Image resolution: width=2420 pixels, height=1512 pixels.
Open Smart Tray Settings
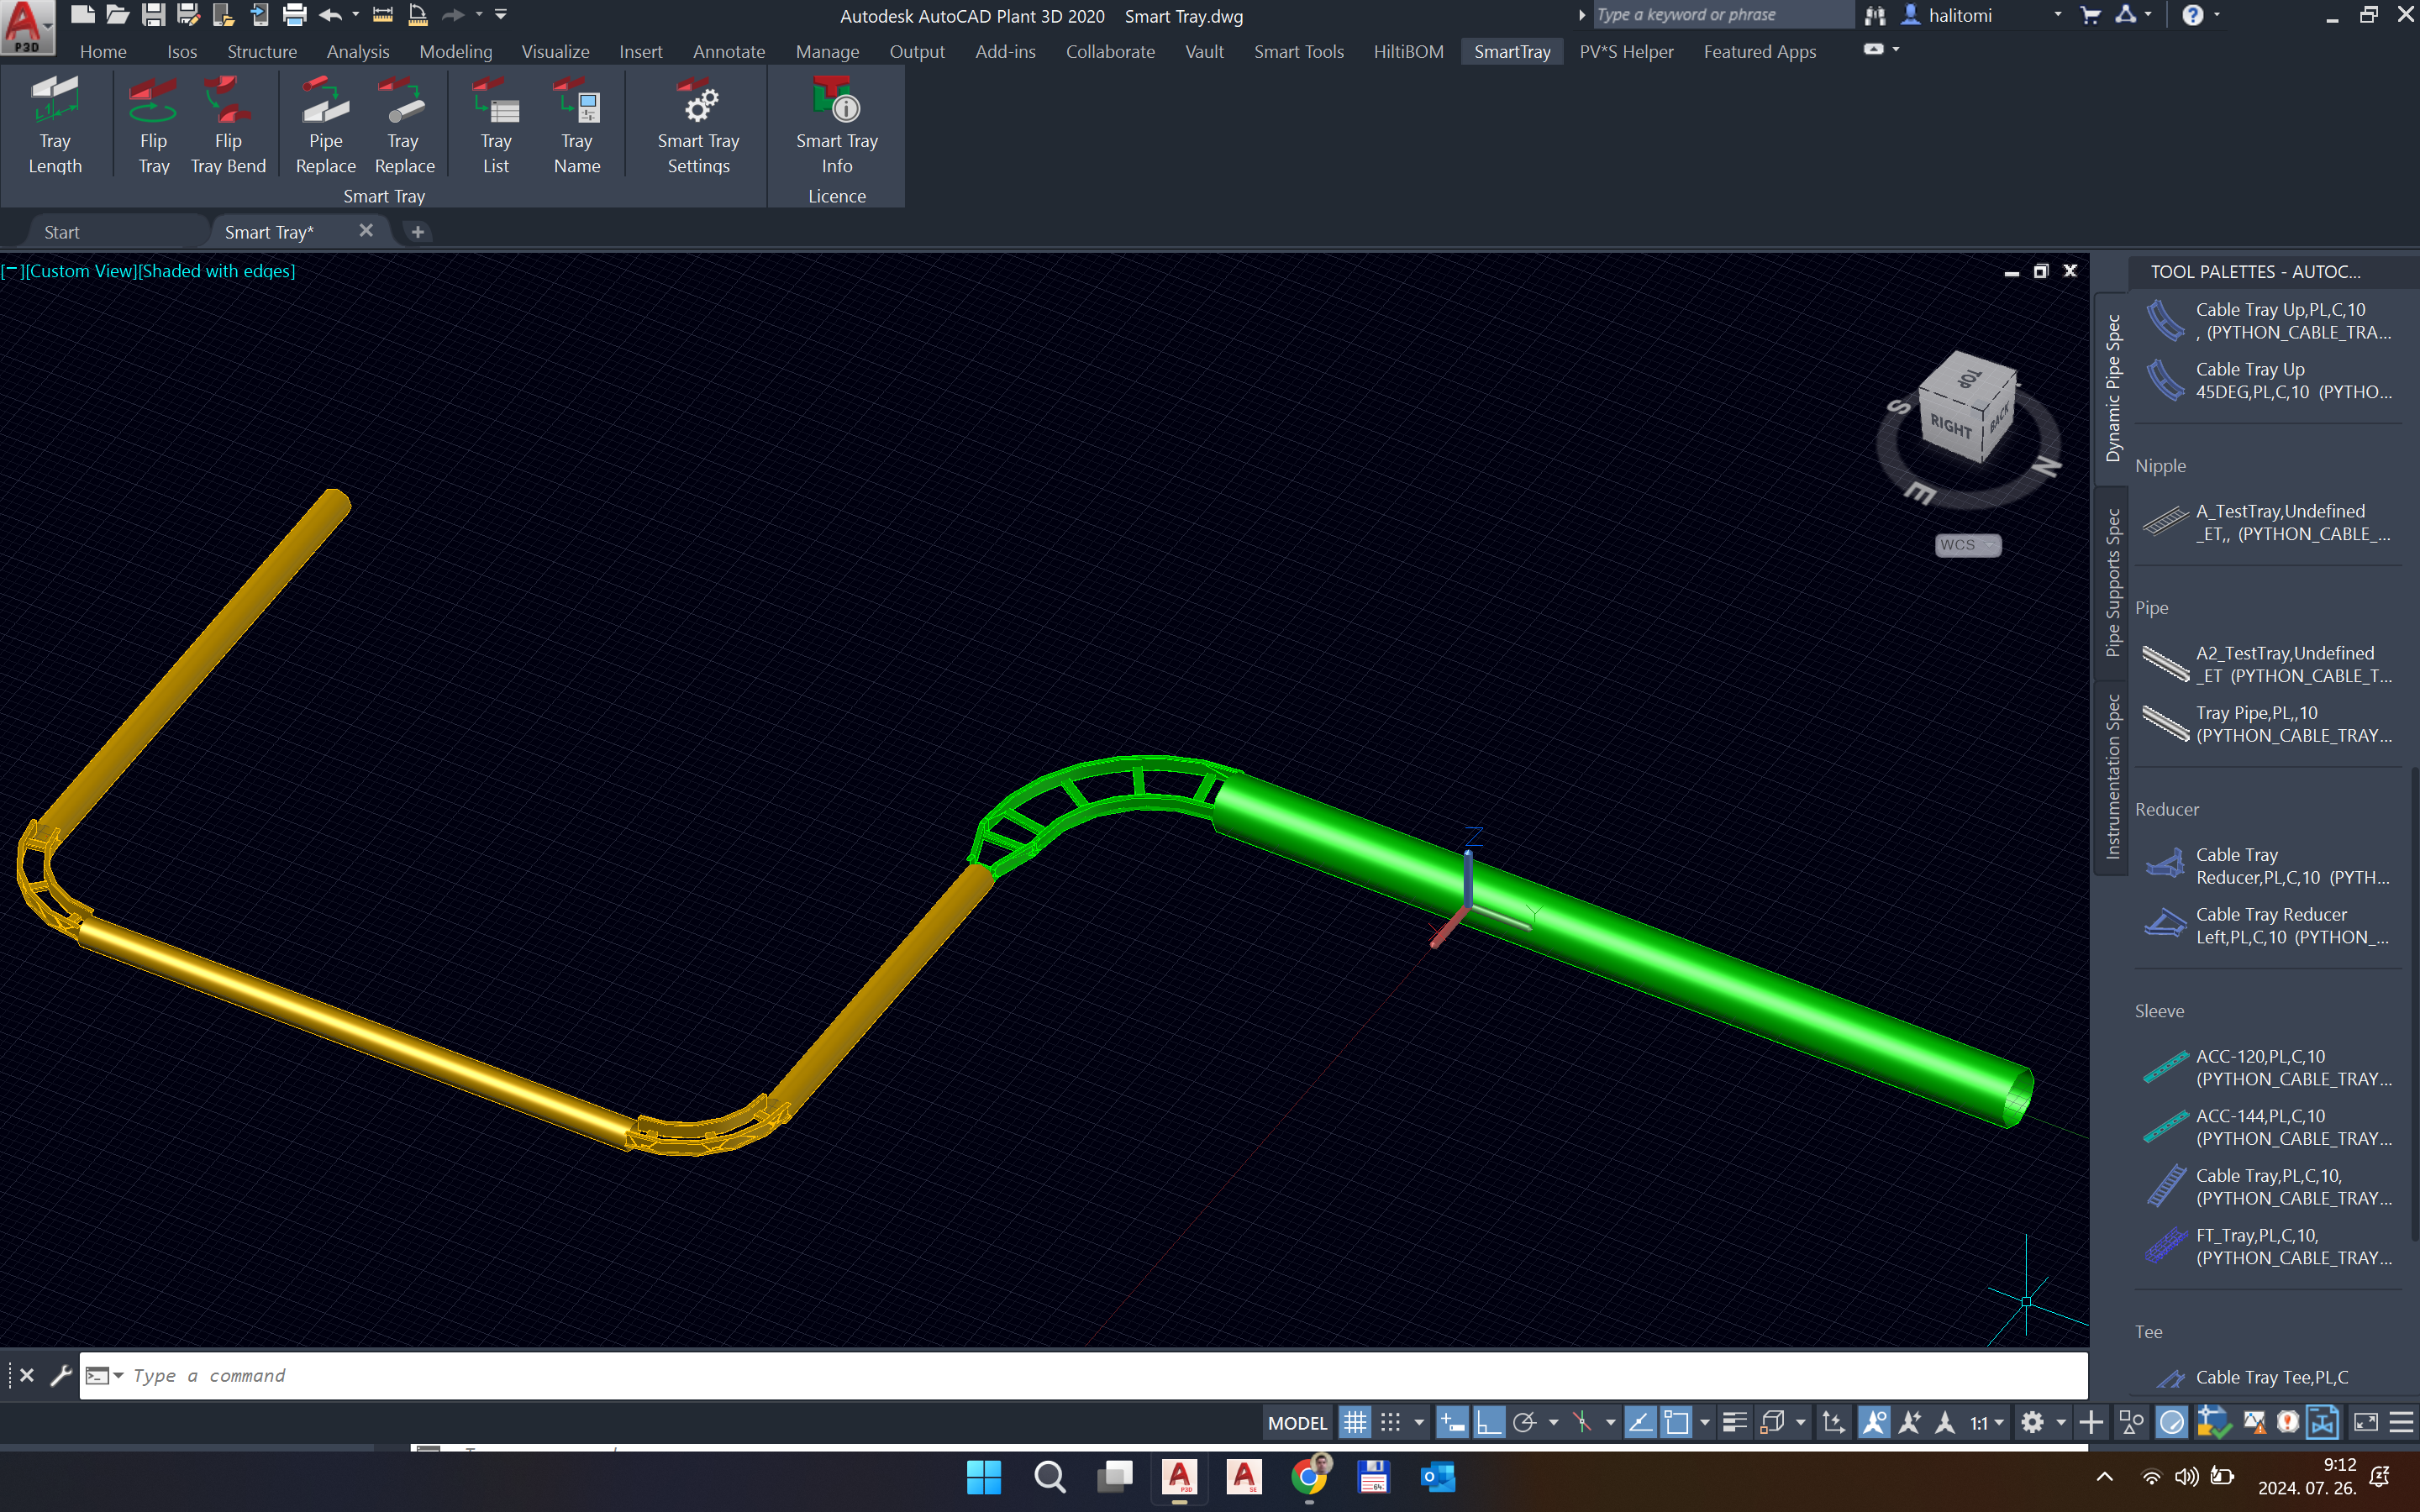point(698,127)
